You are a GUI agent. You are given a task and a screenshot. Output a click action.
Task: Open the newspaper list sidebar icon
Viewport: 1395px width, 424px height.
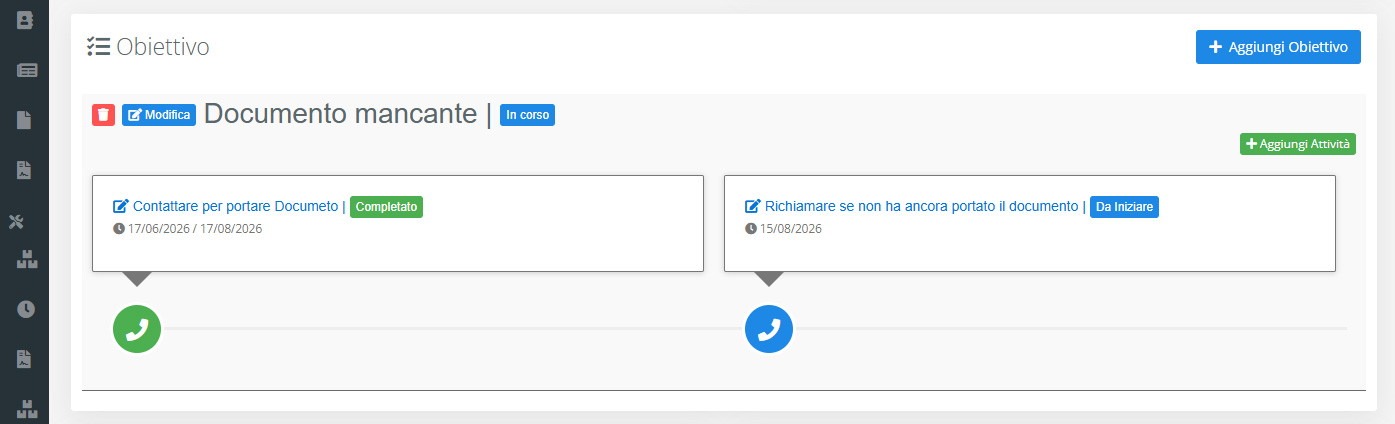coord(26,70)
